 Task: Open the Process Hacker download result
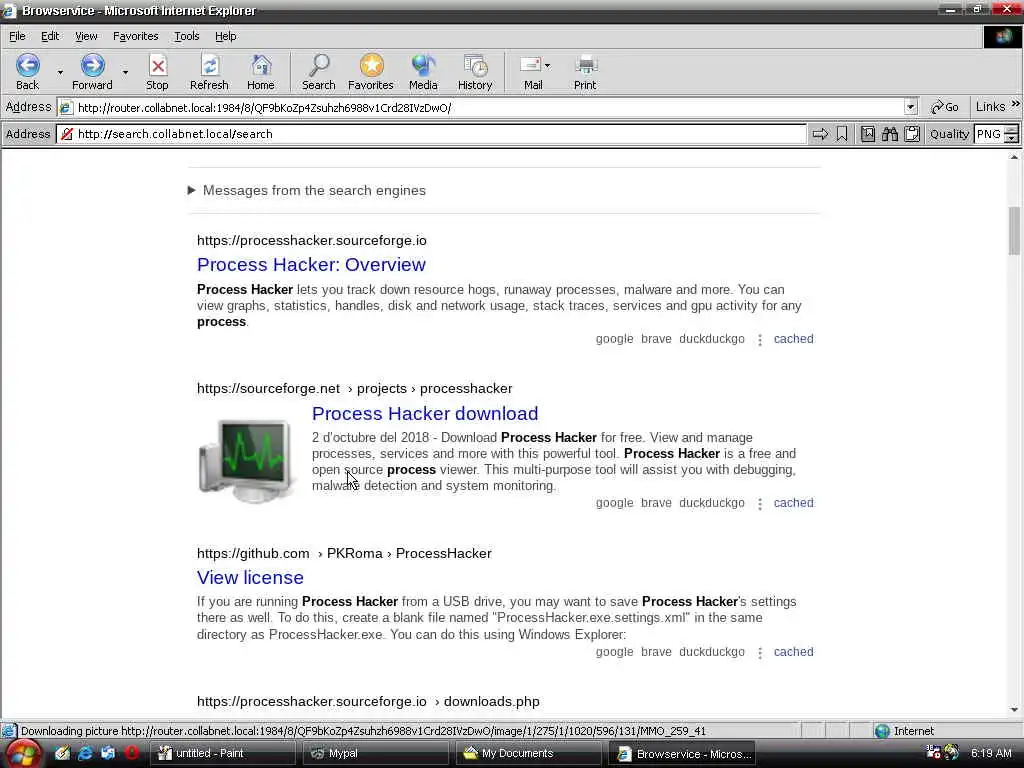pyautogui.click(x=425, y=413)
